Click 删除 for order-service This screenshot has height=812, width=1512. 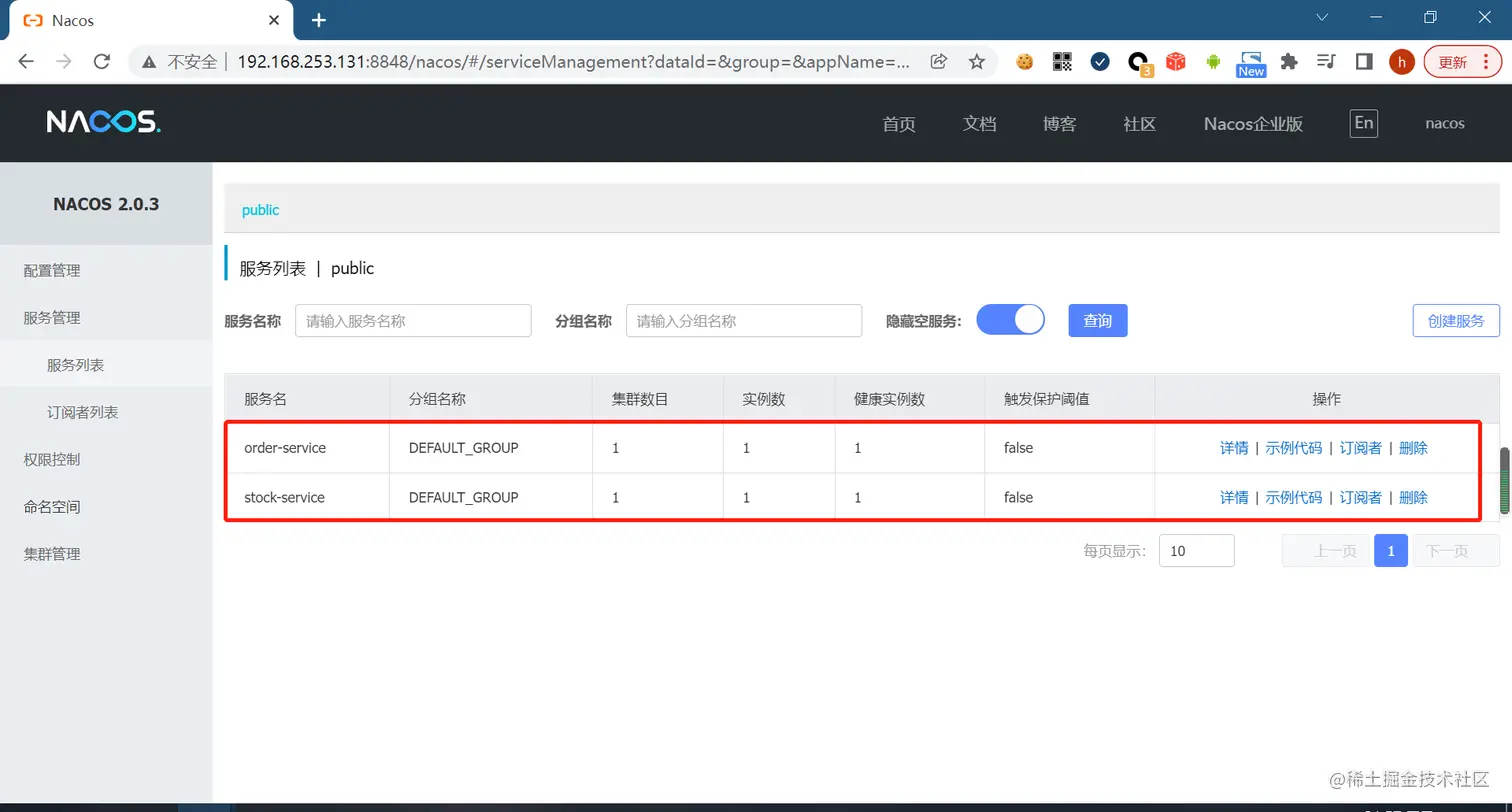tap(1413, 448)
